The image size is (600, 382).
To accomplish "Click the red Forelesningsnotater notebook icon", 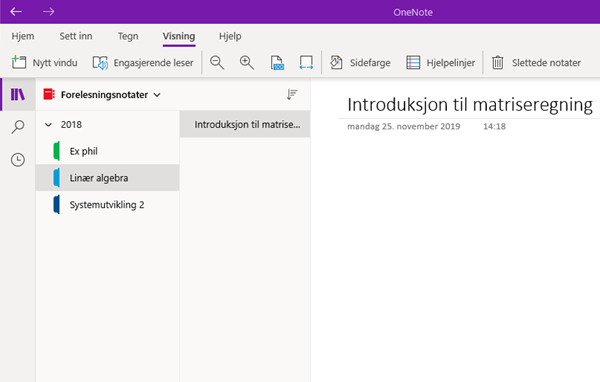I will pos(49,95).
